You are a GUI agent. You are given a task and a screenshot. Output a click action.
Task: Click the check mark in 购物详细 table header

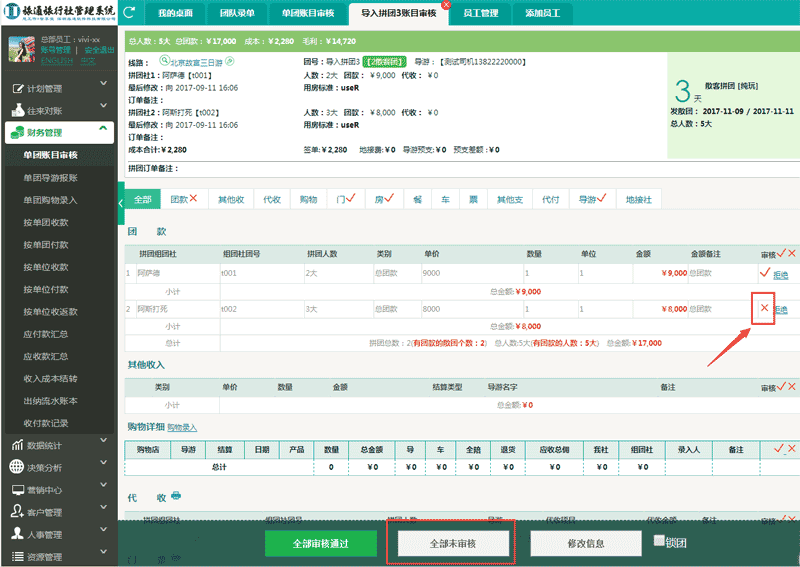click(779, 449)
